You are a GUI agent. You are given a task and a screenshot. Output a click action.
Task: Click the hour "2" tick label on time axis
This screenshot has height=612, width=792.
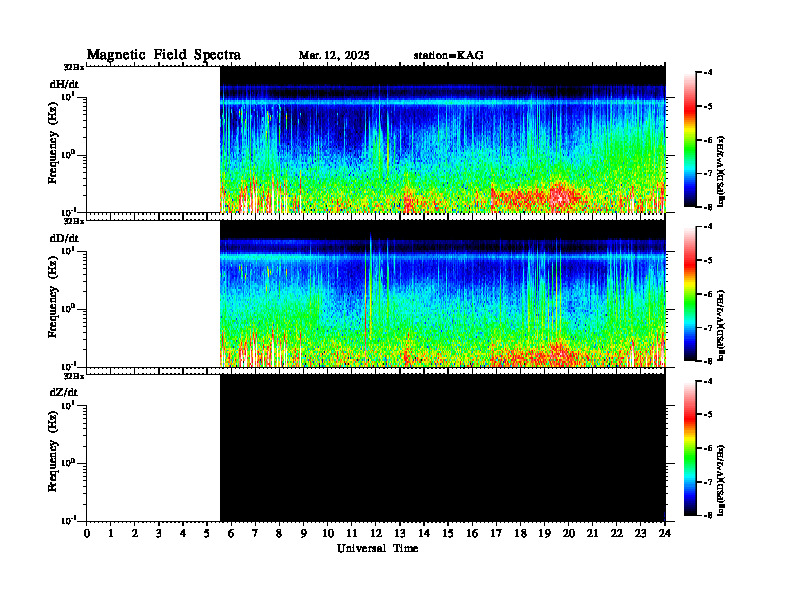tap(135, 534)
